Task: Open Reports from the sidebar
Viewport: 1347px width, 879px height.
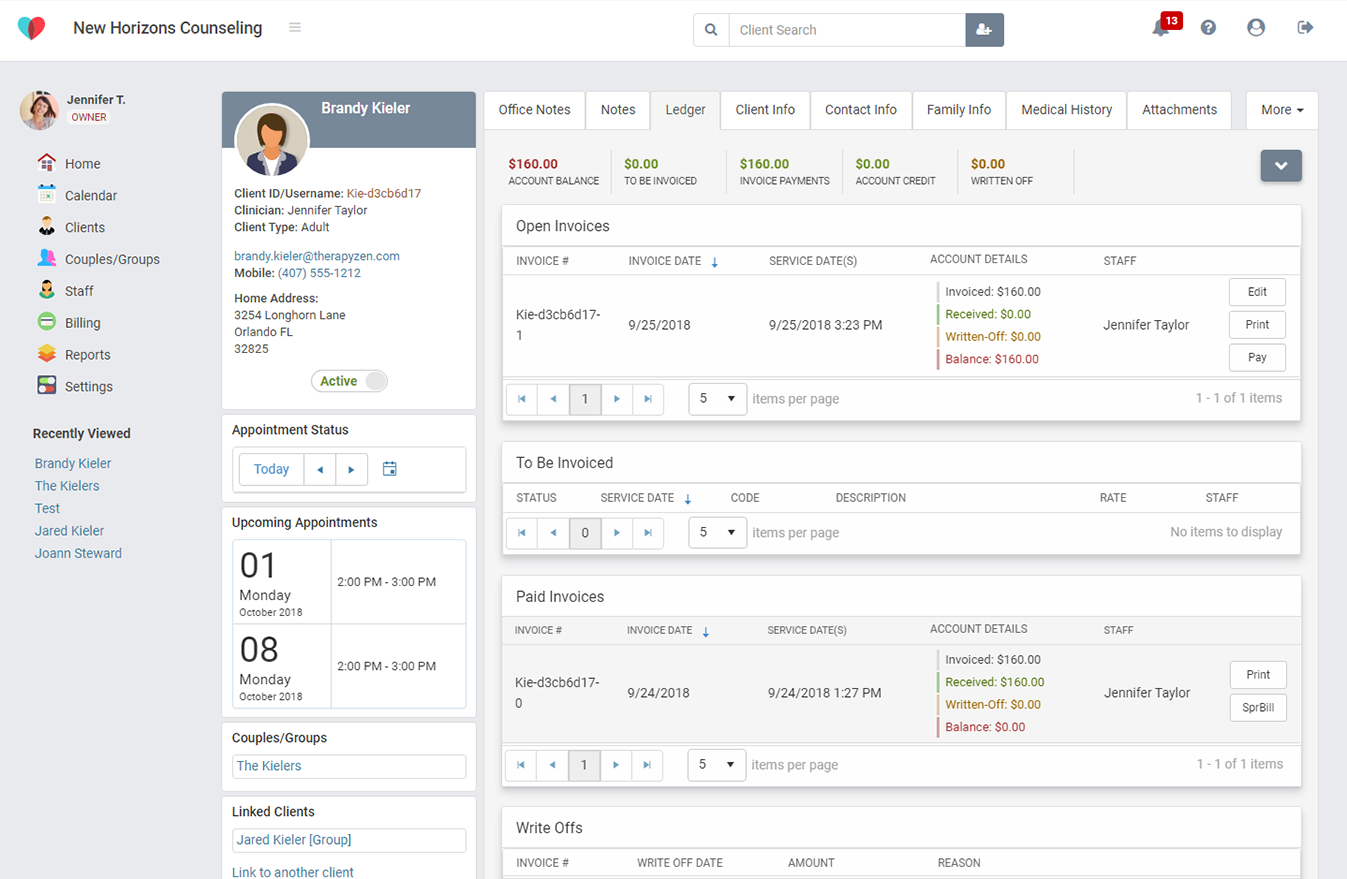Action: (87, 355)
